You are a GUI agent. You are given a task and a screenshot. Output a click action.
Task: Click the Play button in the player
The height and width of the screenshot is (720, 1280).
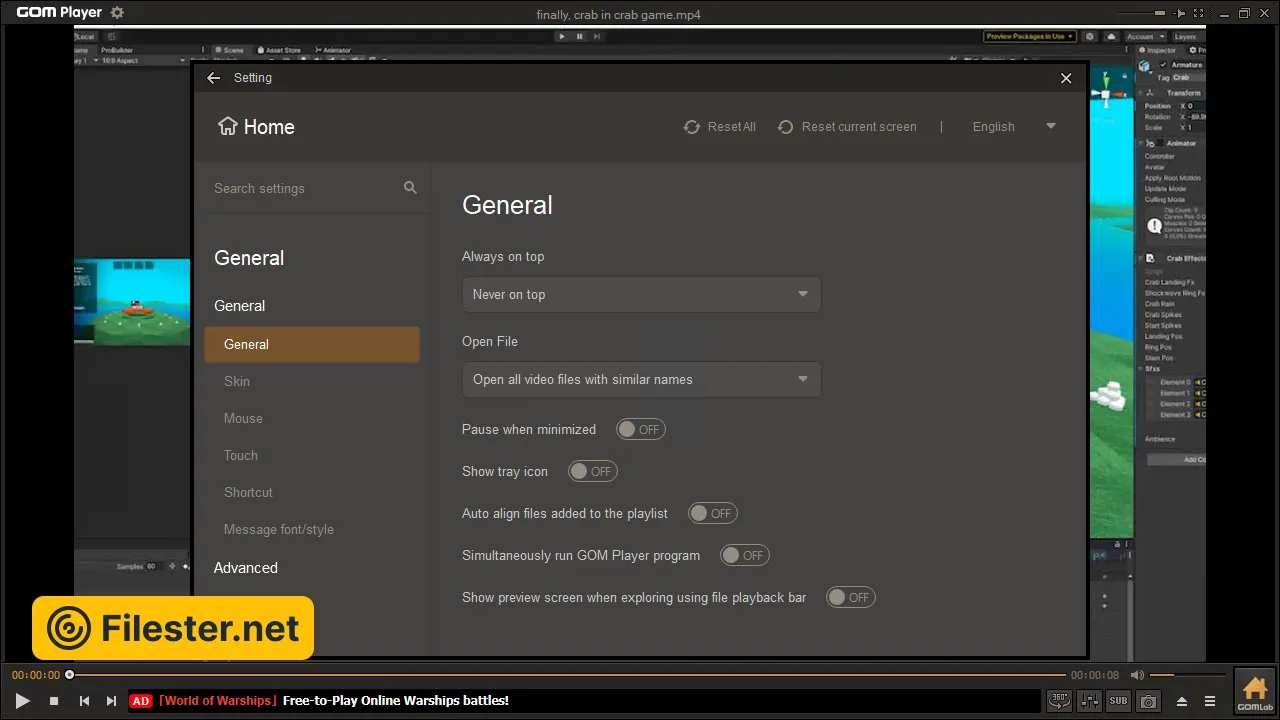pos(23,701)
